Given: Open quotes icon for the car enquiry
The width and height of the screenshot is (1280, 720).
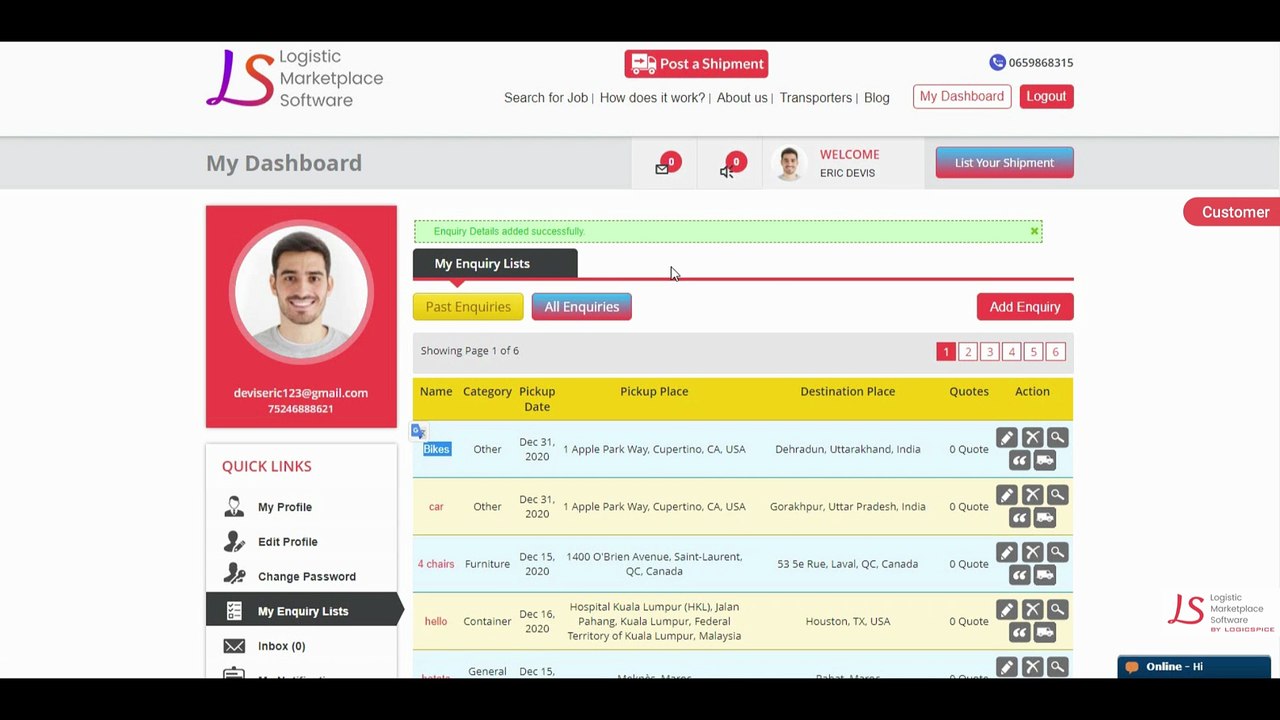Looking at the screenshot, I should 1019,518.
